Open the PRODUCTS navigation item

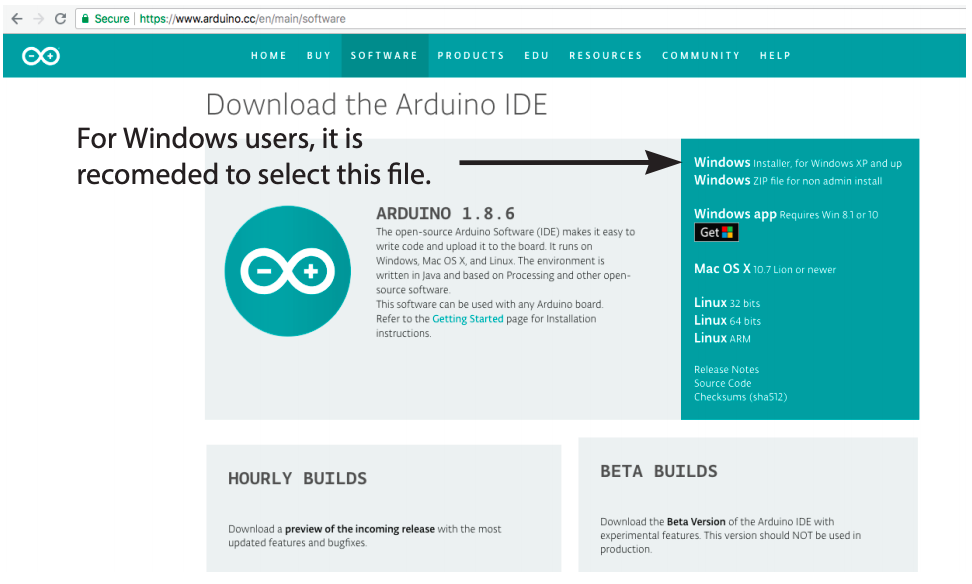tap(471, 56)
